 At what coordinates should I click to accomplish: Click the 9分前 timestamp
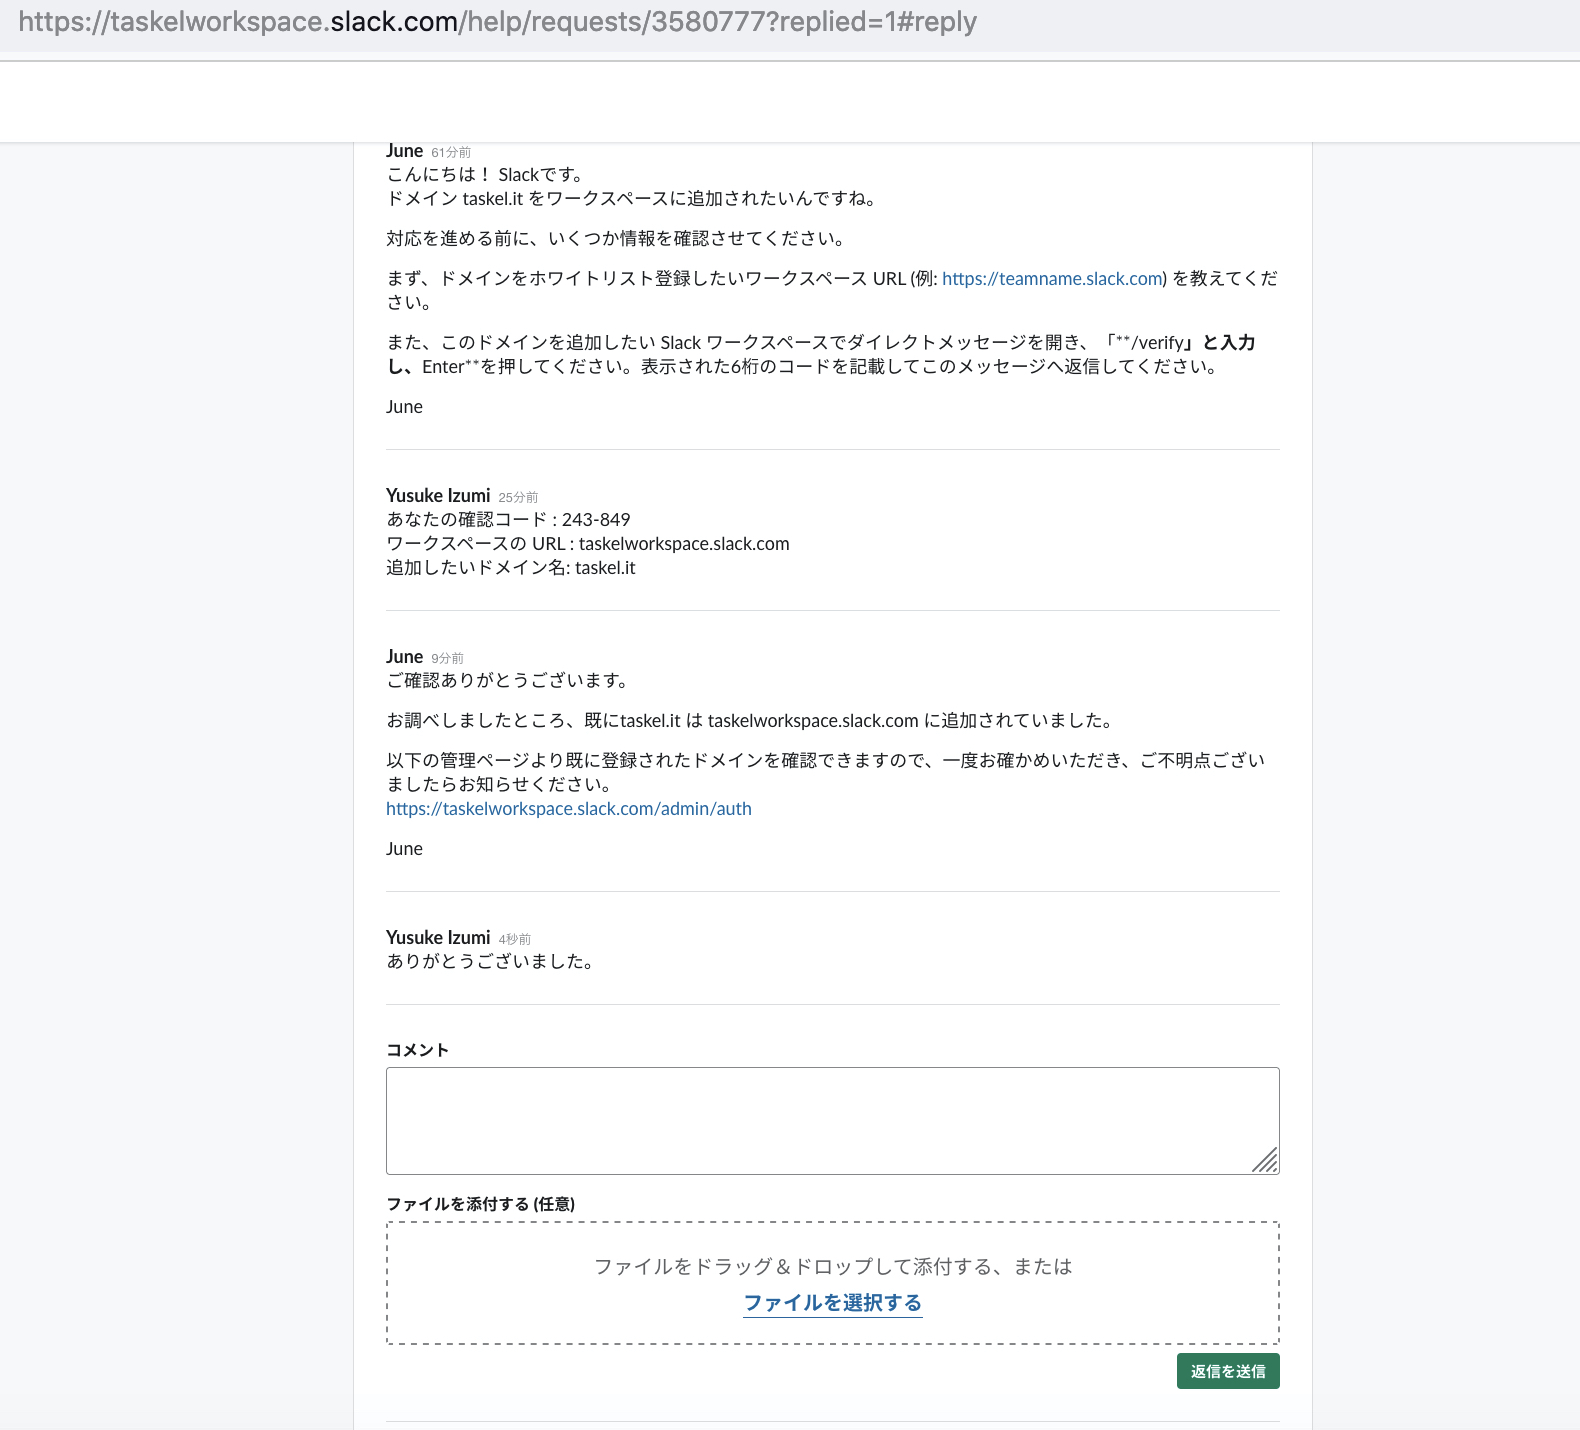point(447,659)
